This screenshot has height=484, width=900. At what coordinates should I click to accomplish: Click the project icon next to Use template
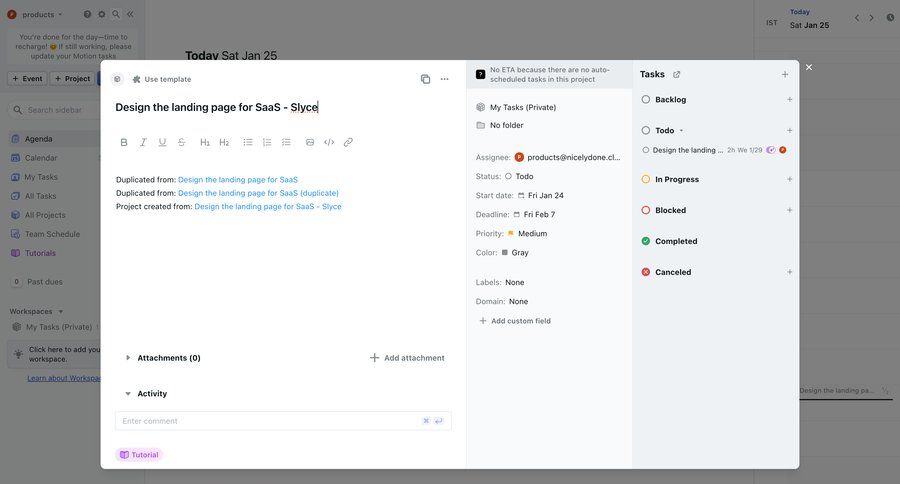click(x=117, y=79)
